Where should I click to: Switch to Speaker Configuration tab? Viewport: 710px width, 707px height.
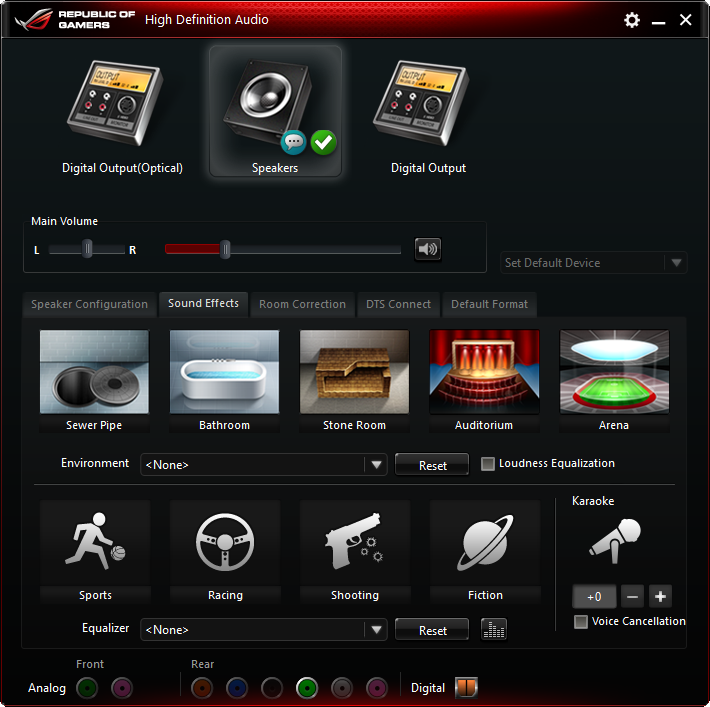coord(89,304)
